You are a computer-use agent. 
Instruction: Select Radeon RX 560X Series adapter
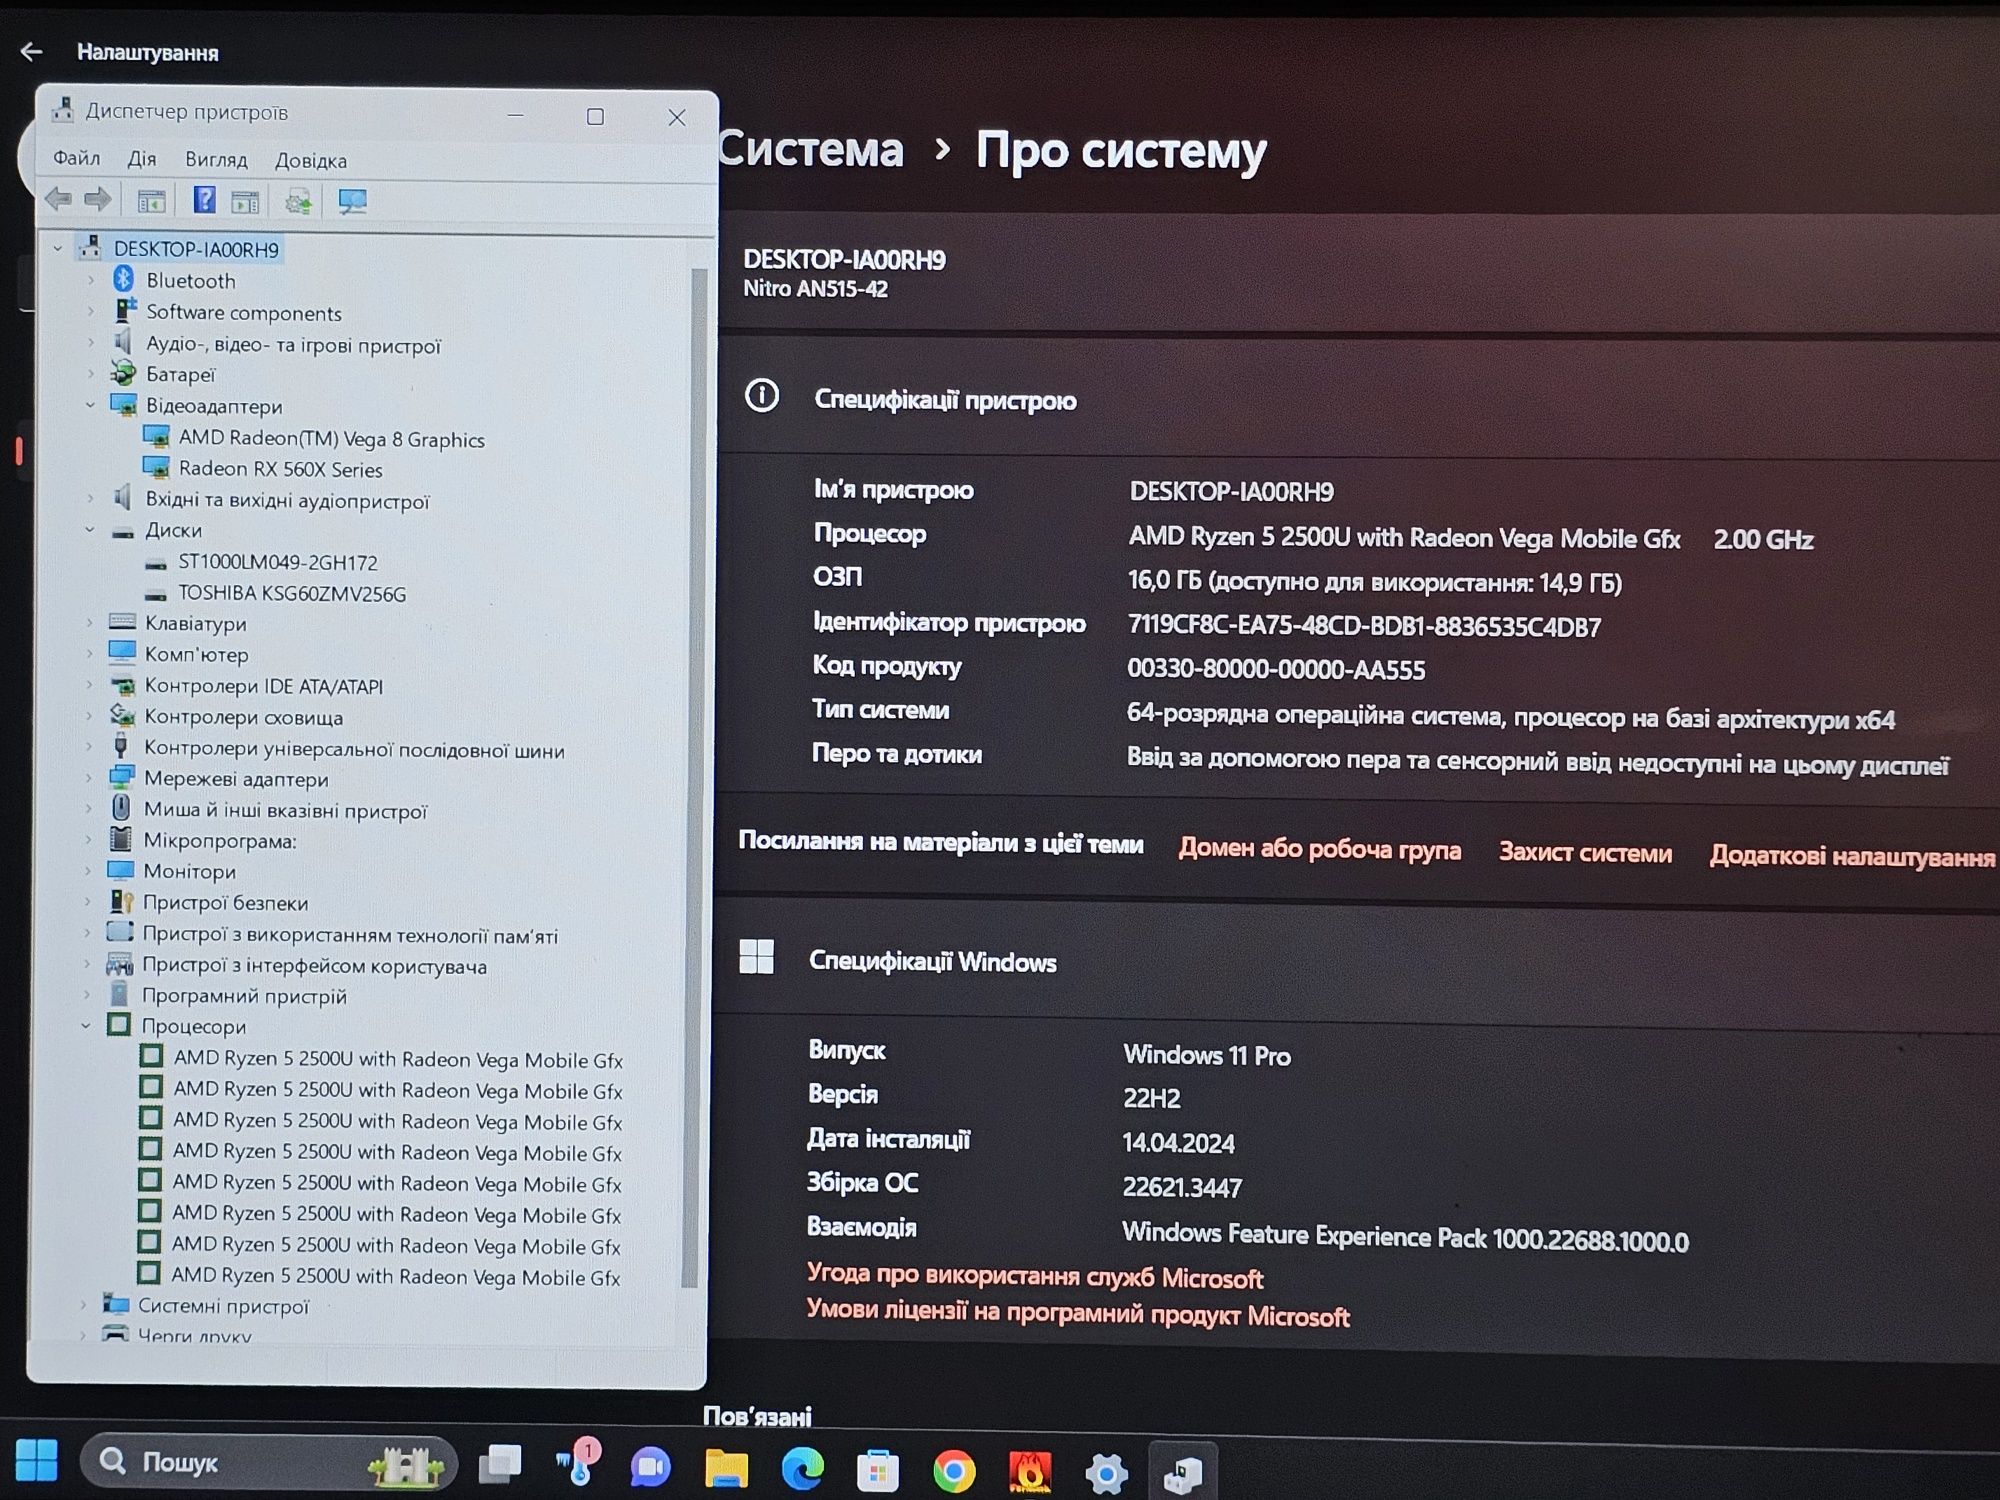pos(280,469)
